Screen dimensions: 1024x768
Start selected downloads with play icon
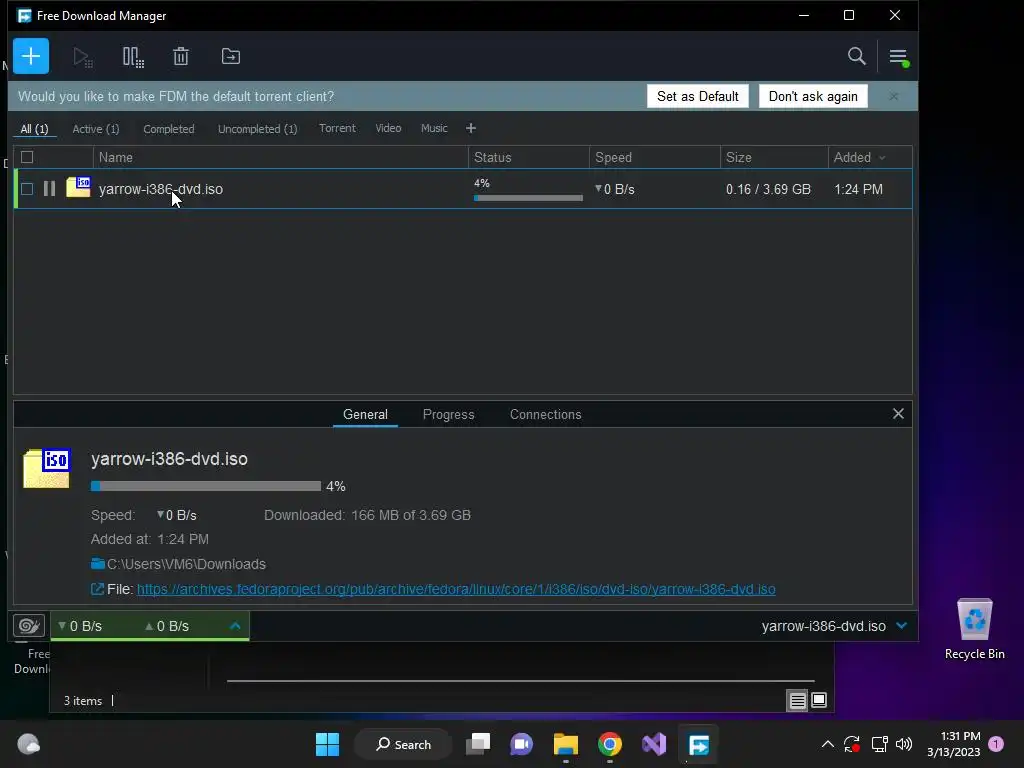[82, 57]
